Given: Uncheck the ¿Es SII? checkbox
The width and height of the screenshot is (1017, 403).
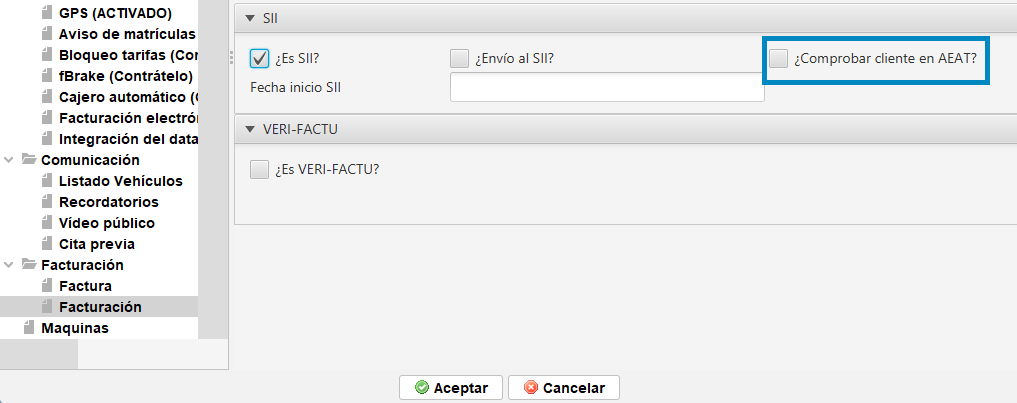Looking at the screenshot, I should (259, 58).
